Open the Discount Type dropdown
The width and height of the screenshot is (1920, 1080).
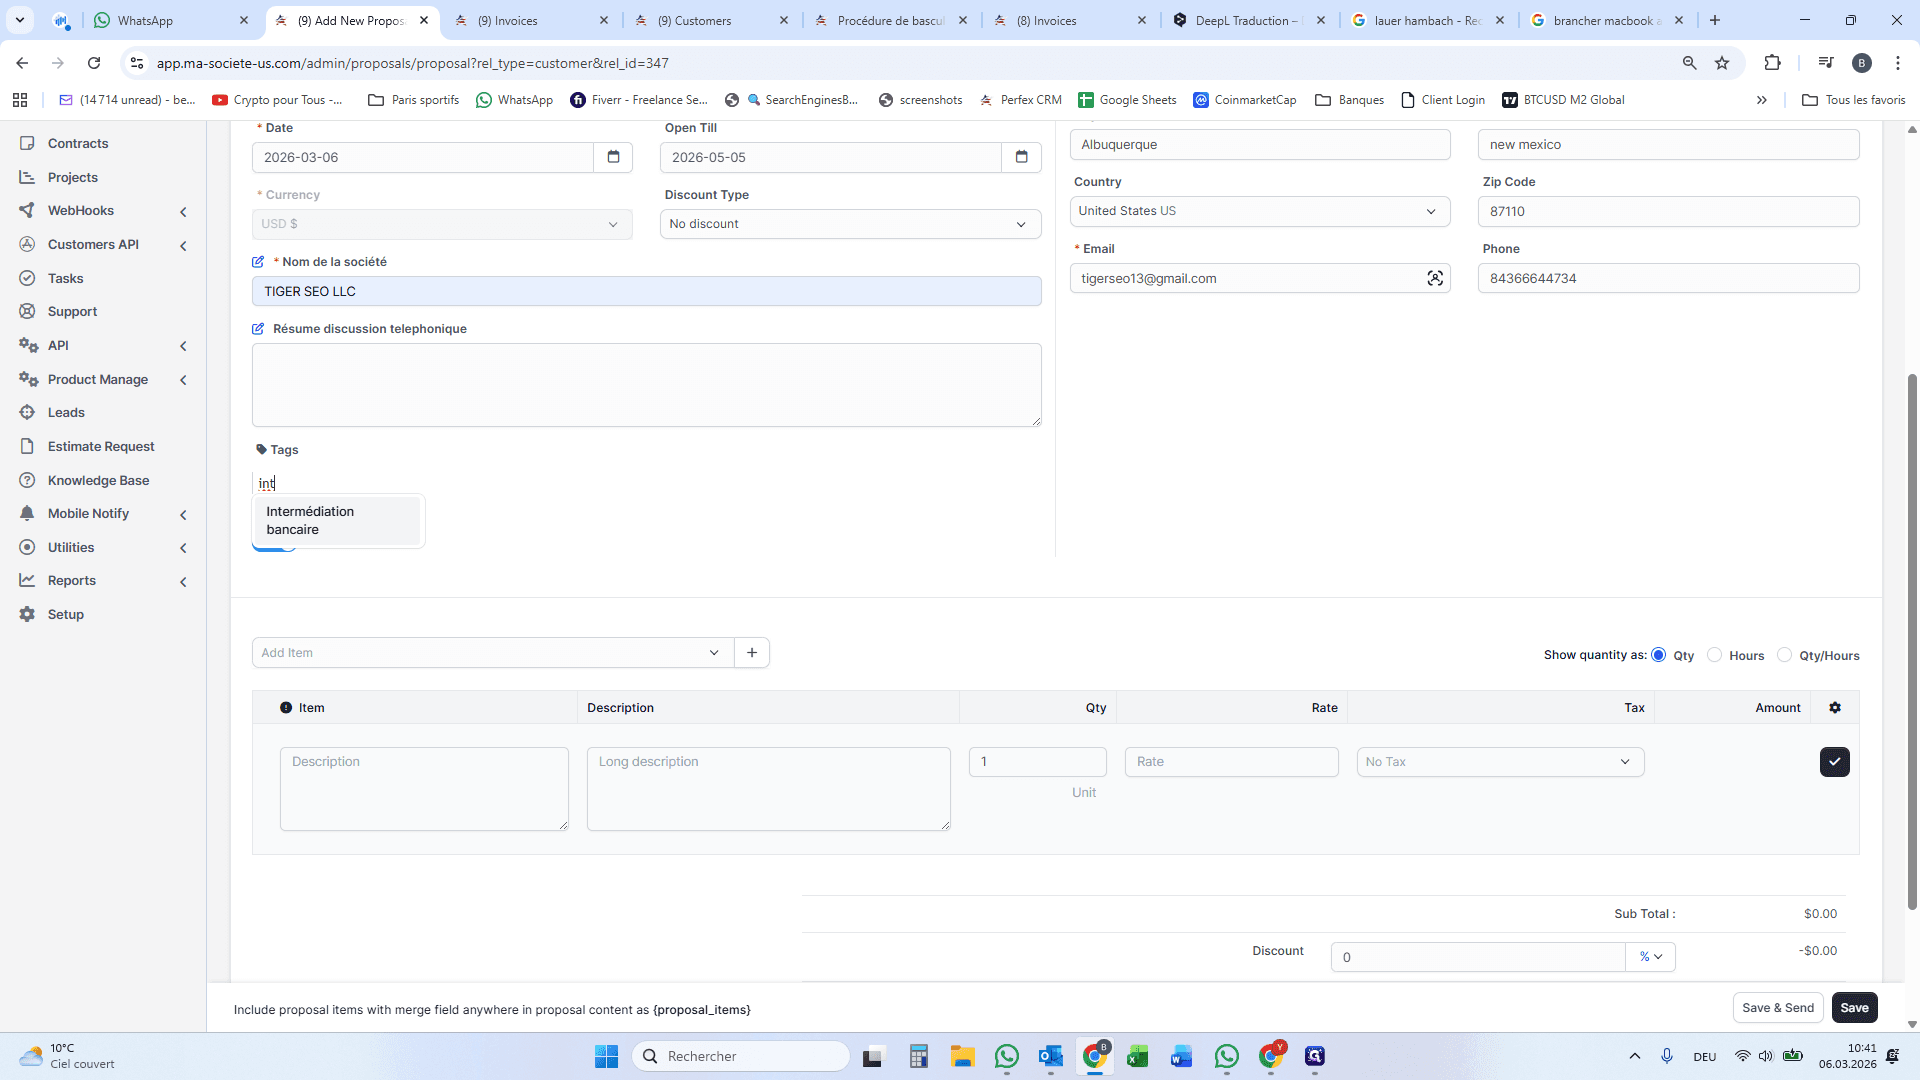(x=850, y=224)
